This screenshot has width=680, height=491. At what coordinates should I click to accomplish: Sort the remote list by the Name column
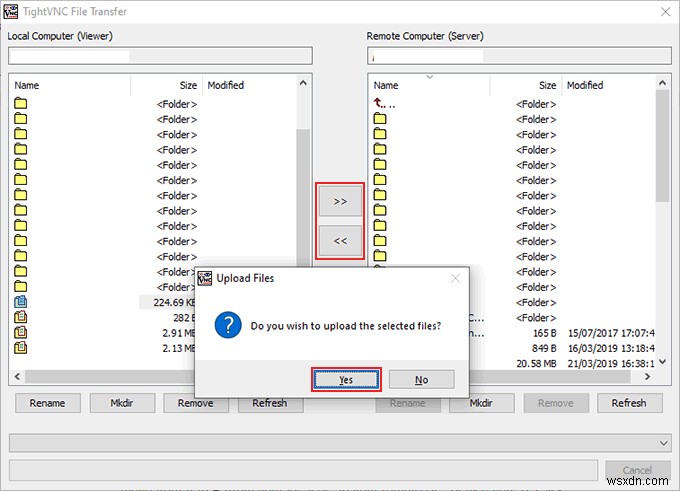coord(386,85)
